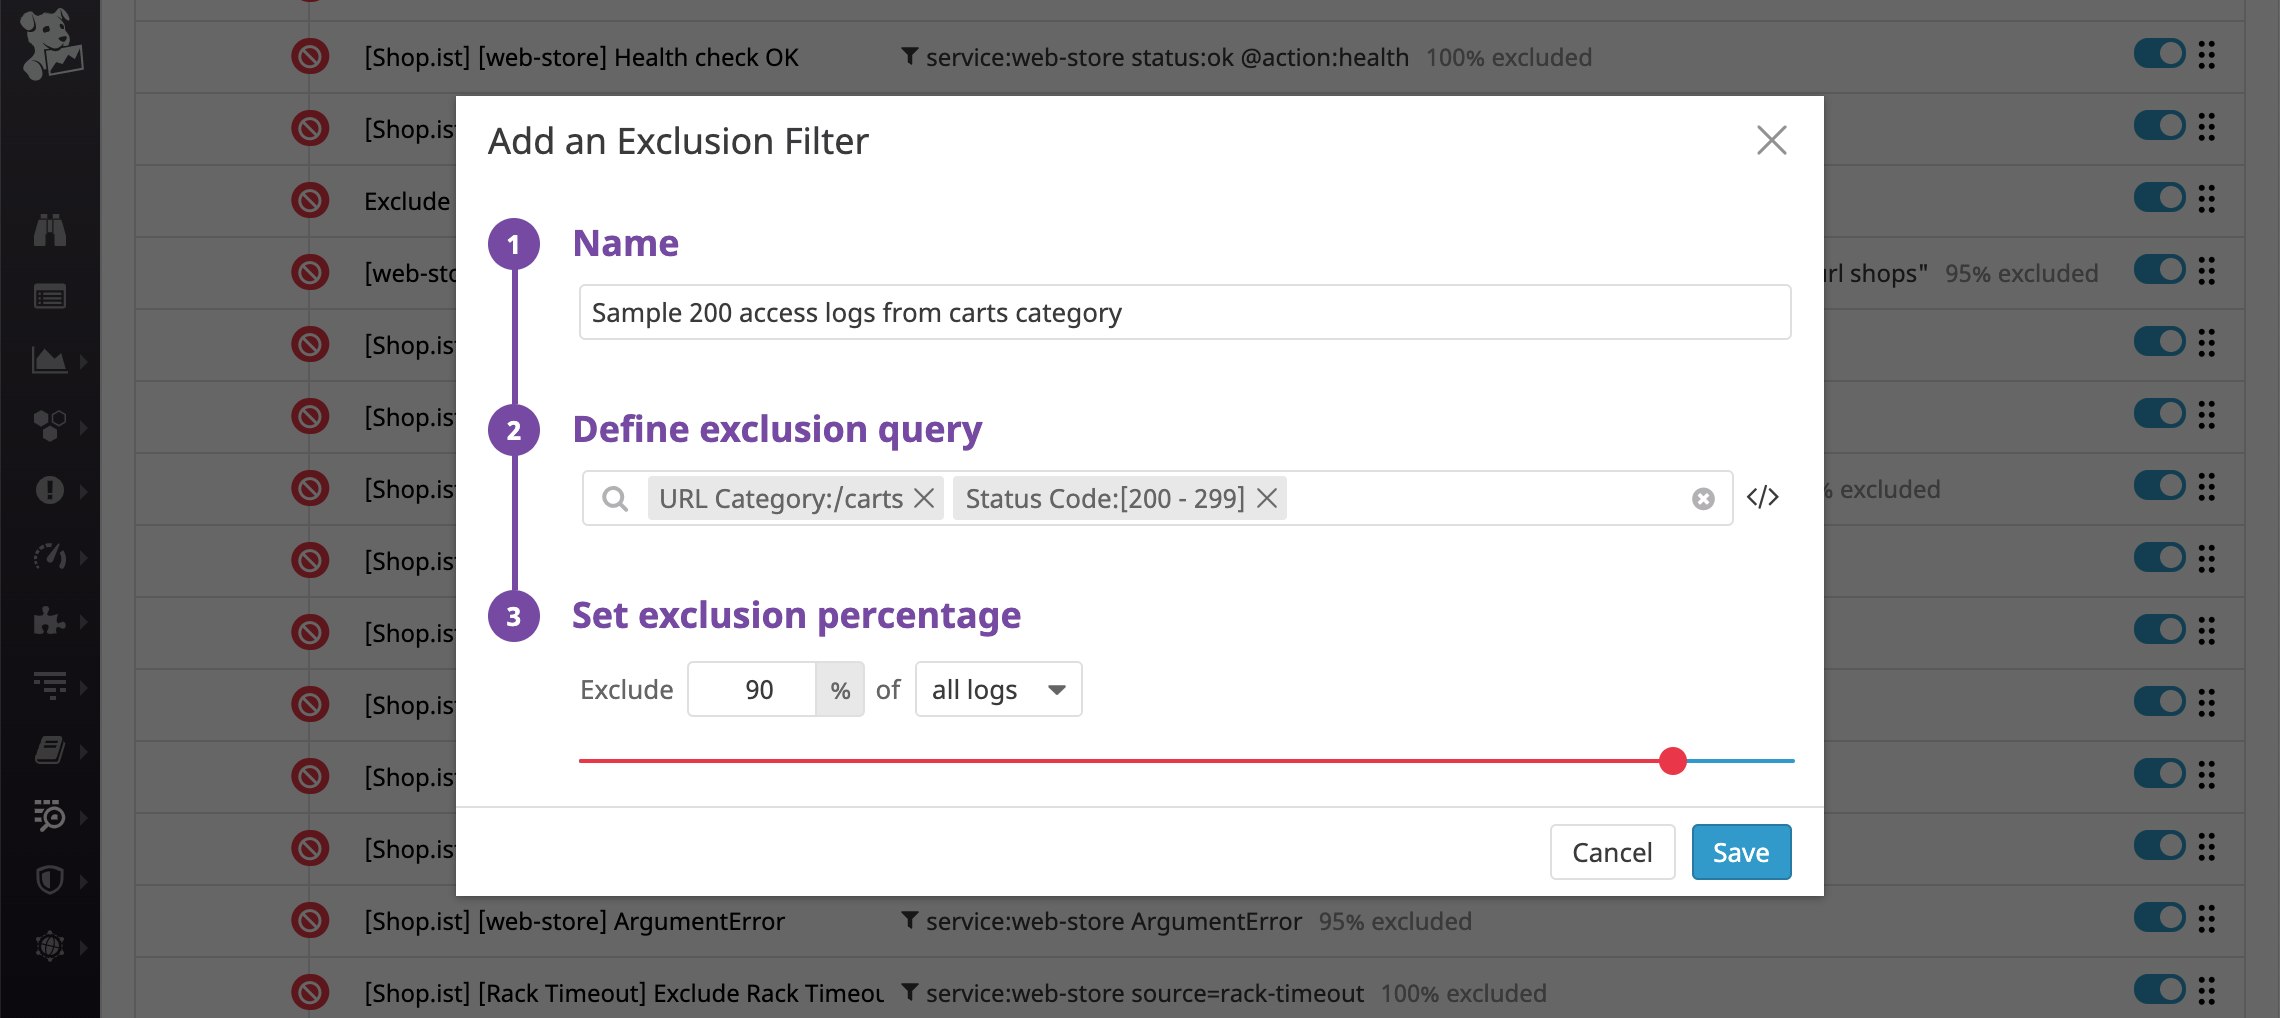Click the exclusion percentage slider handle
2280x1018 pixels.
pyautogui.click(x=1672, y=761)
